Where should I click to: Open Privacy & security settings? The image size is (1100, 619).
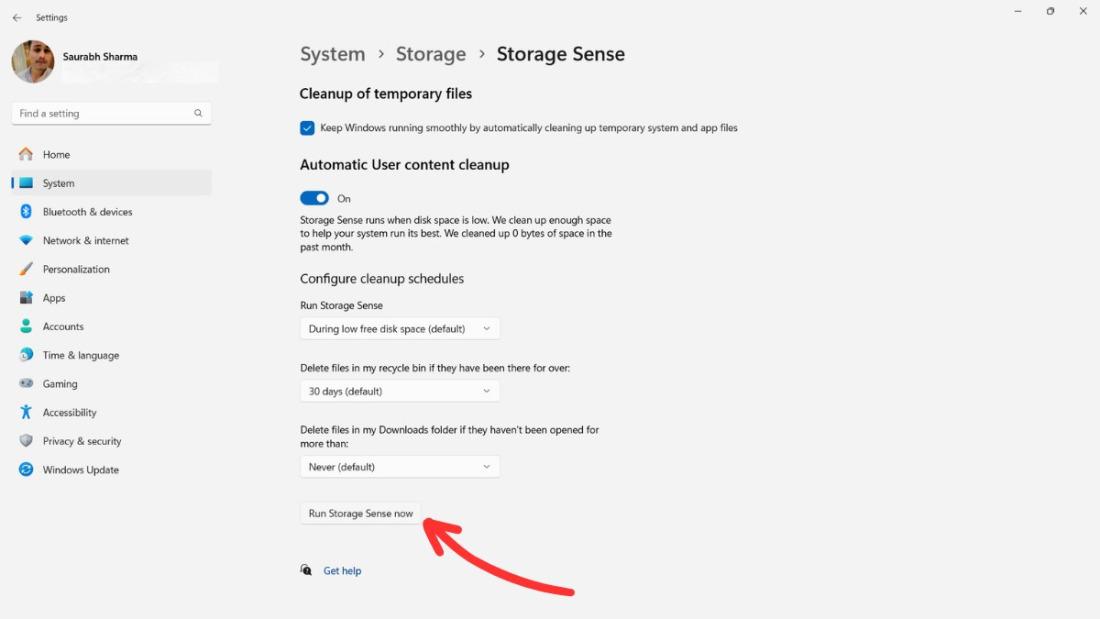point(81,440)
